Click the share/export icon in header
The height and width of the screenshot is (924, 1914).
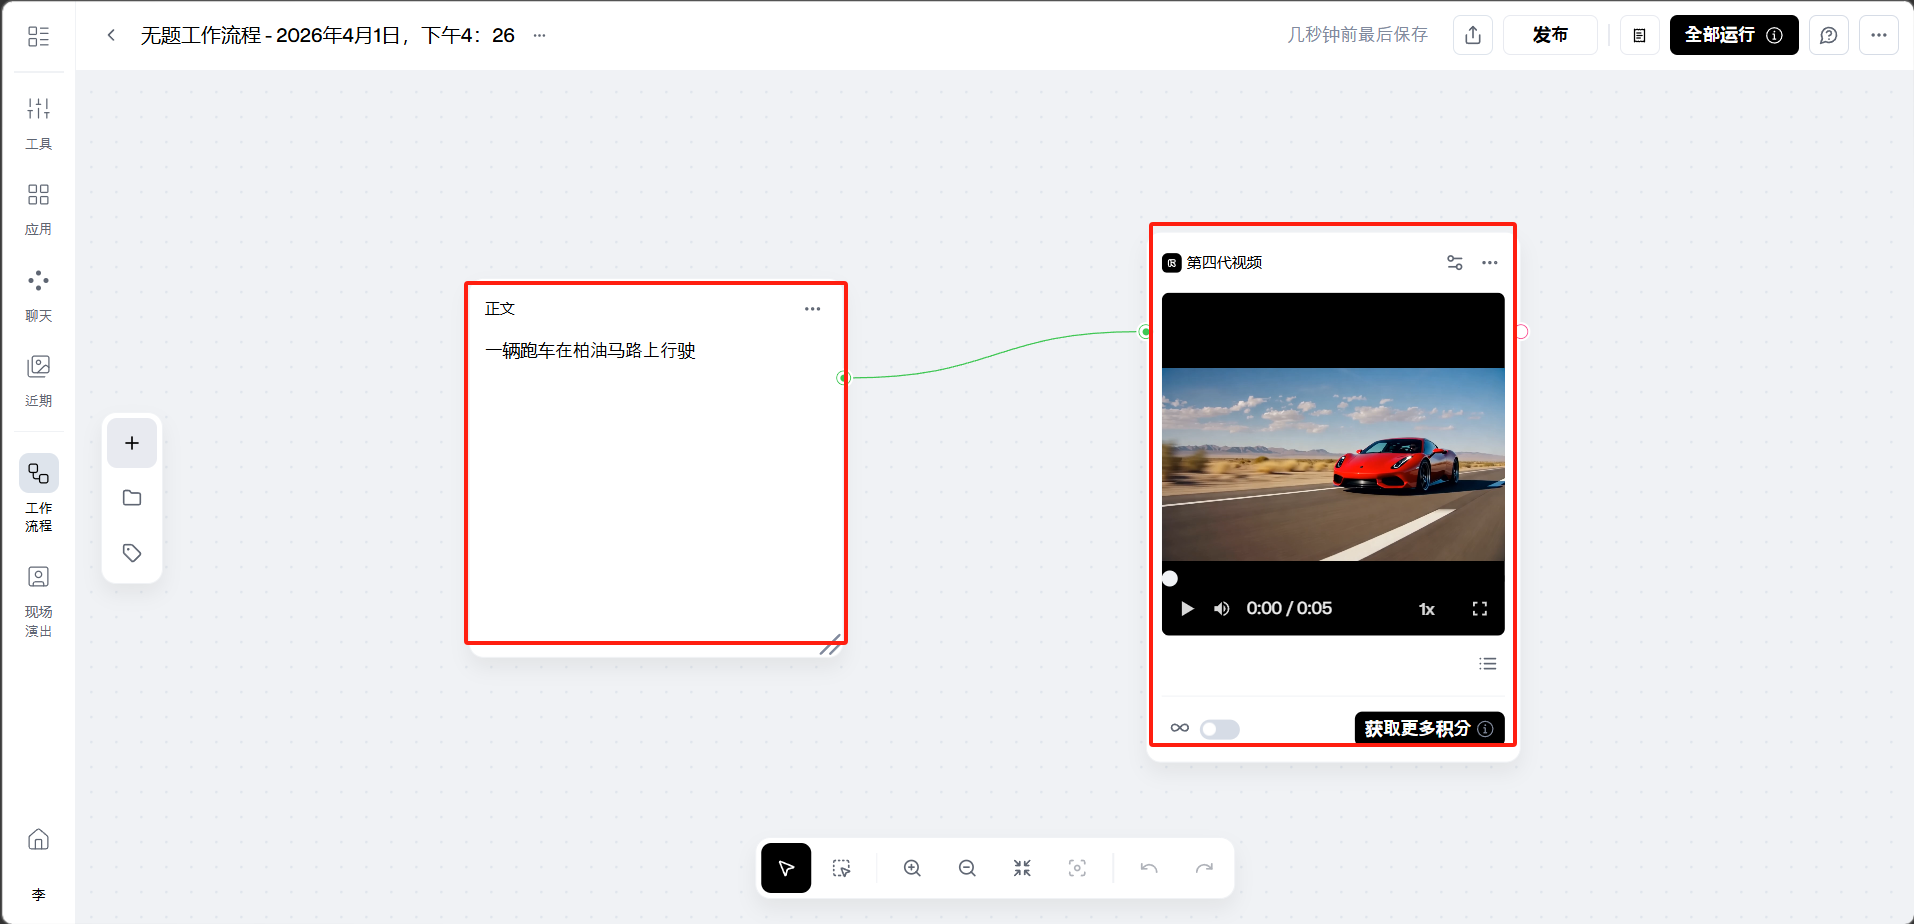coord(1473,35)
